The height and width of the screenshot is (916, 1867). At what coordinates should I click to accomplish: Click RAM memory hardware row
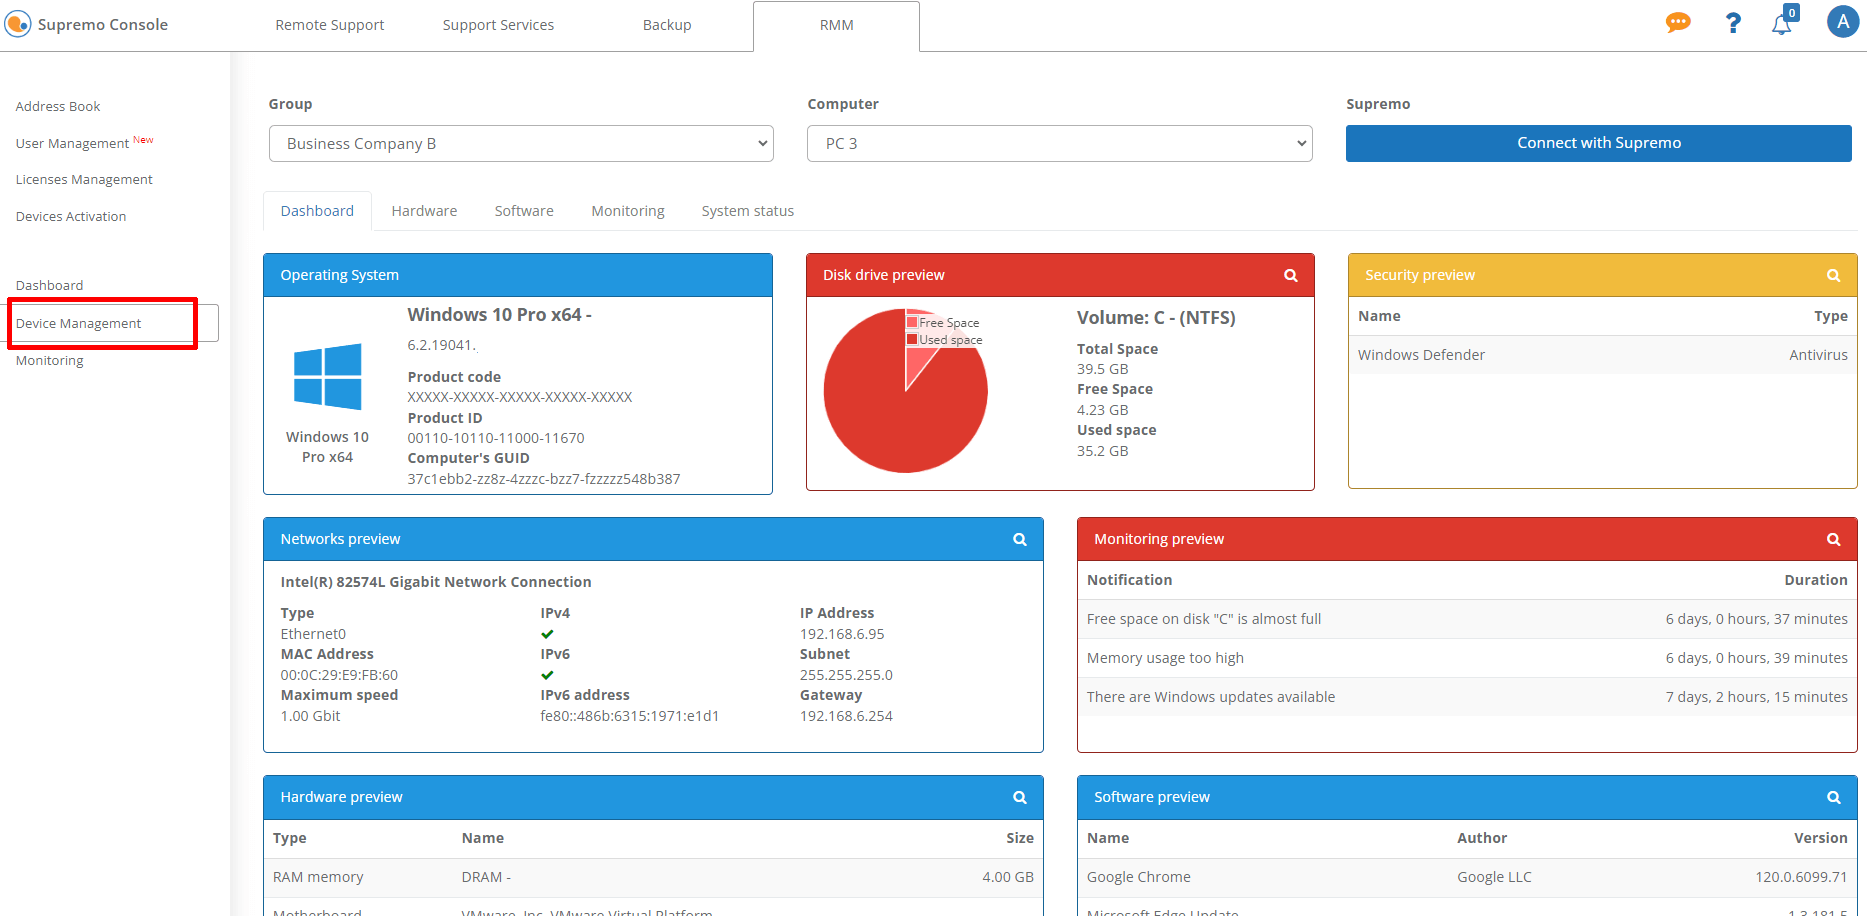tap(653, 877)
